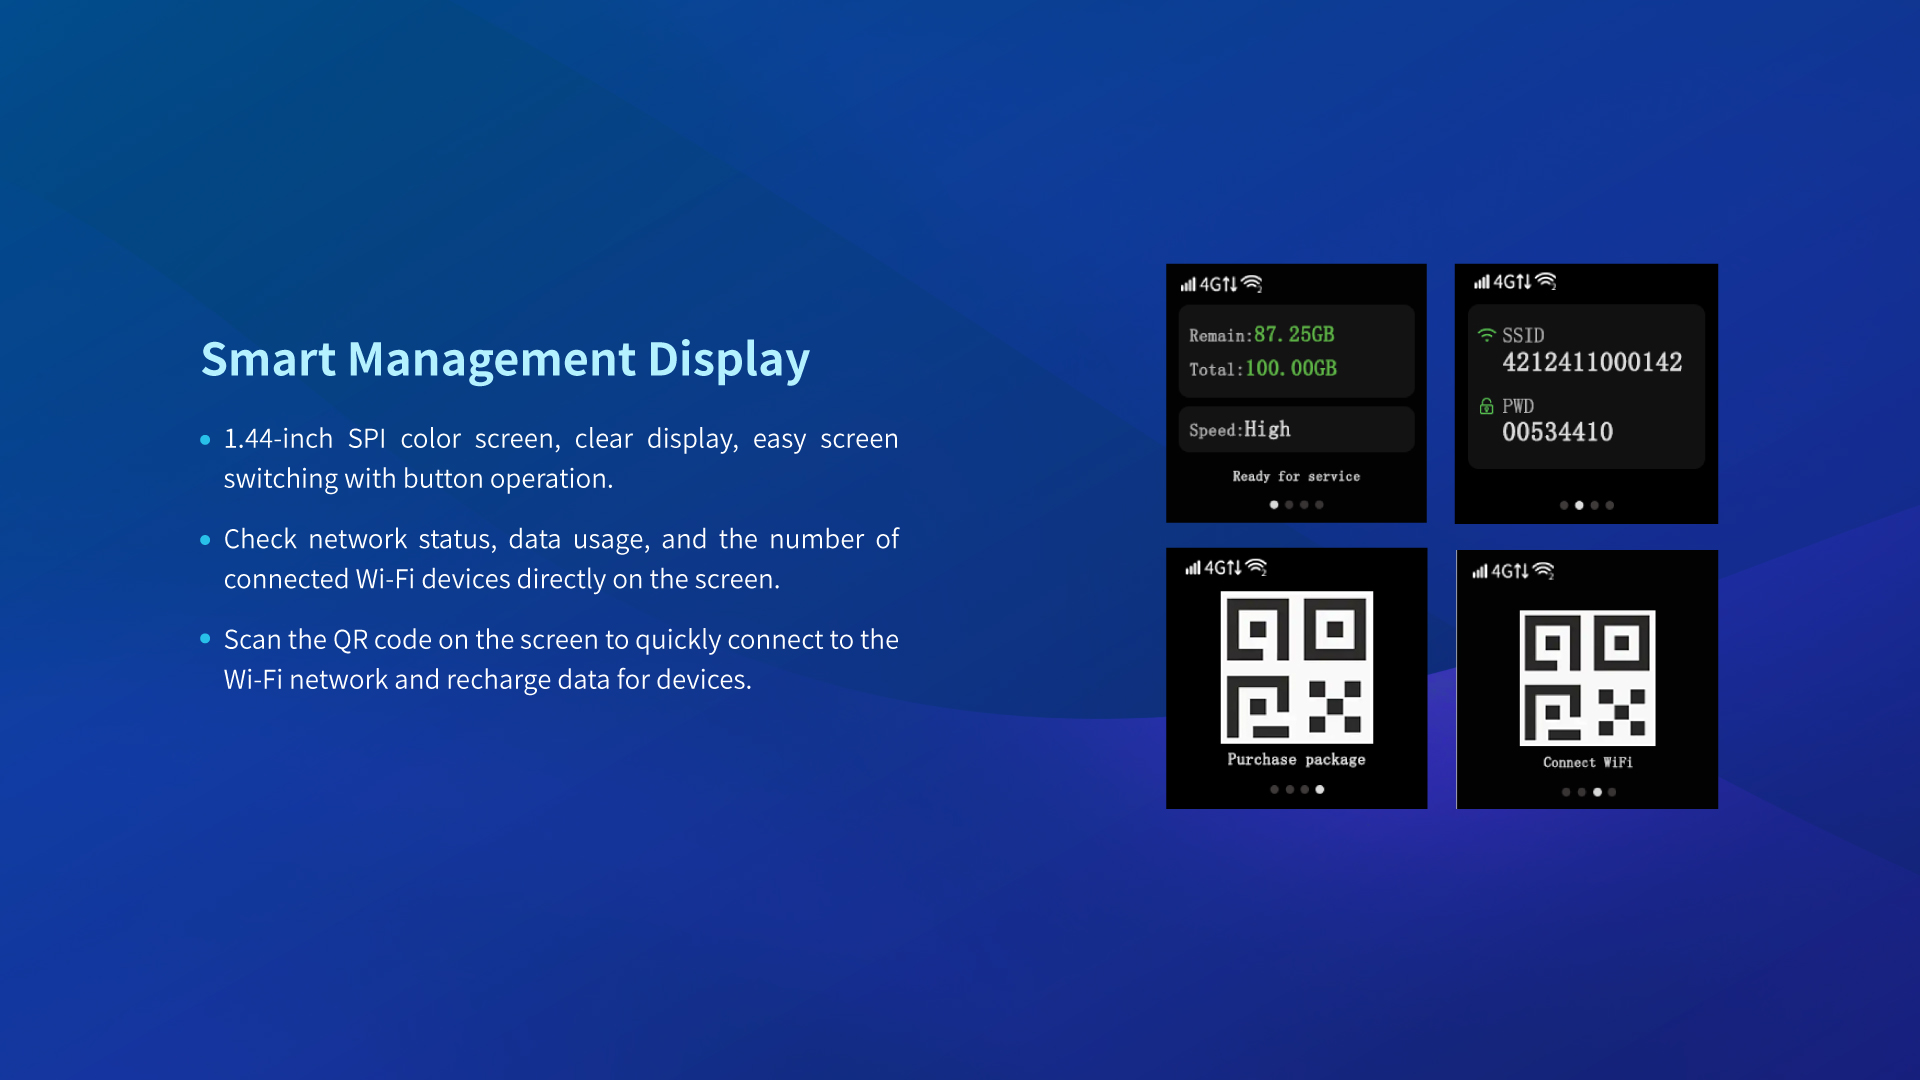Click the 'Remain:87.25GB' value

pyautogui.click(x=1262, y=335)
